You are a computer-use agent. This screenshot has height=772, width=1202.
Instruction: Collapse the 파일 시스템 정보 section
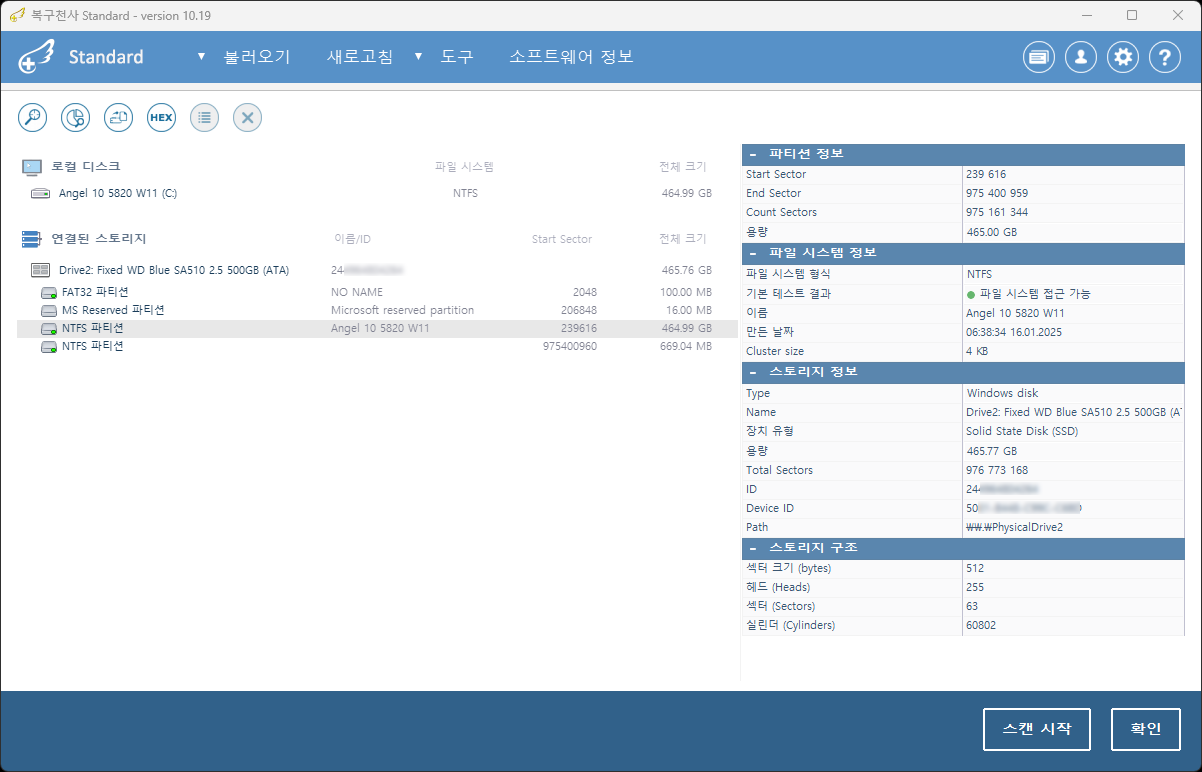[x=752, y=253]
